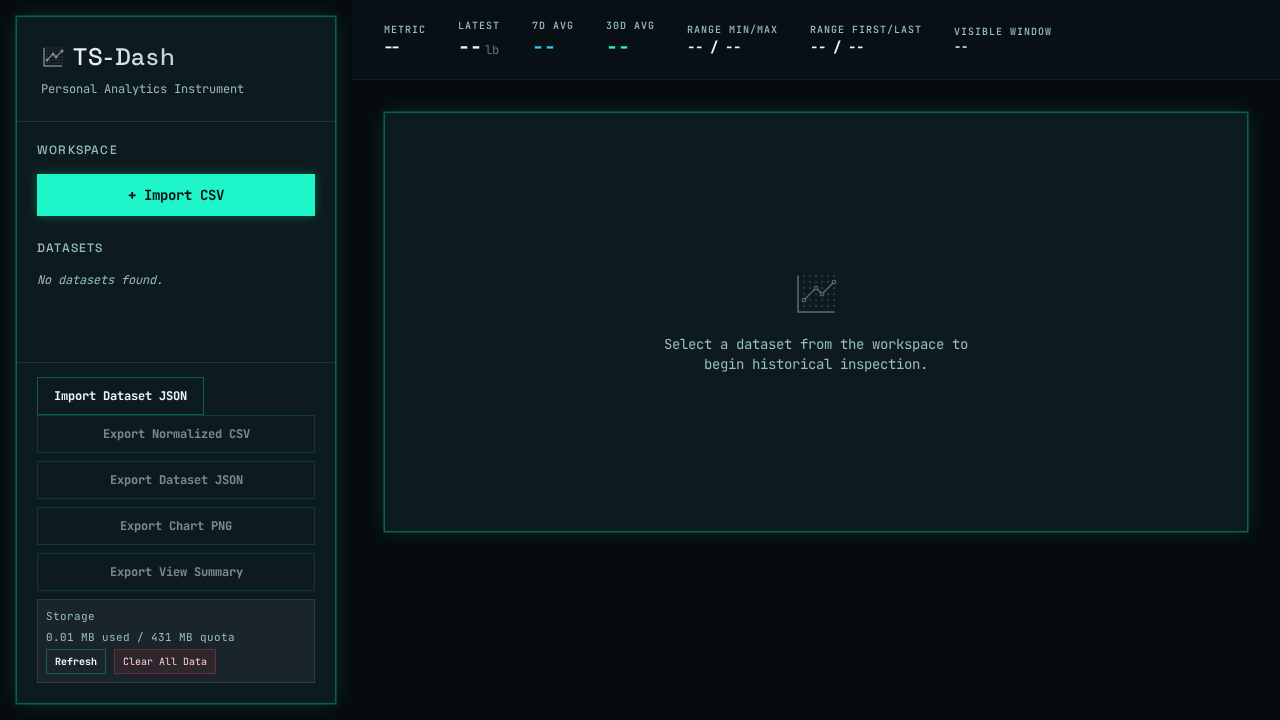Click the 'lb' unit next to LATEST

click(492, 50)
